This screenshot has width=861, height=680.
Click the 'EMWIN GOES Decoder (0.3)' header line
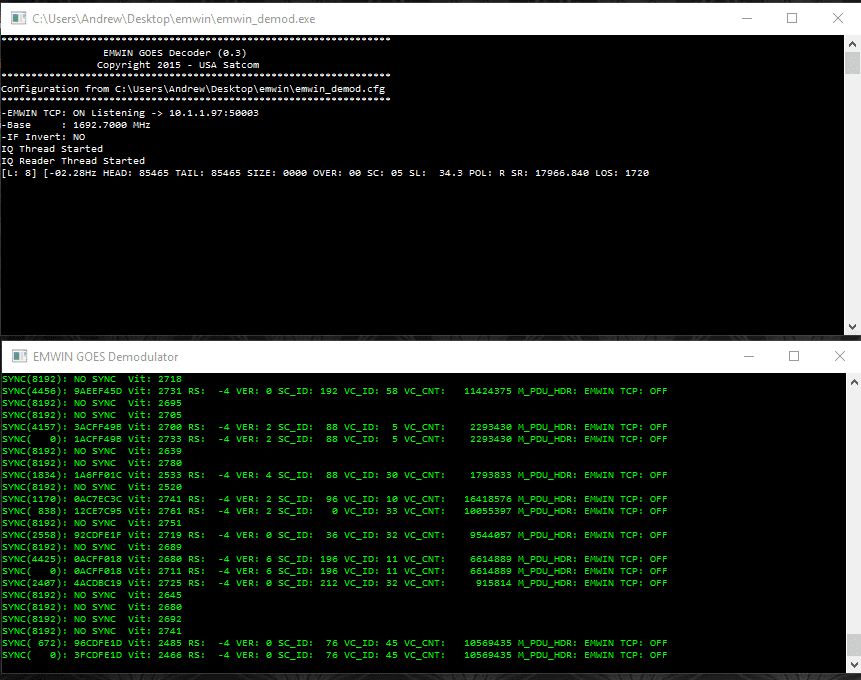pyautogui.click(x=175, y=53)
